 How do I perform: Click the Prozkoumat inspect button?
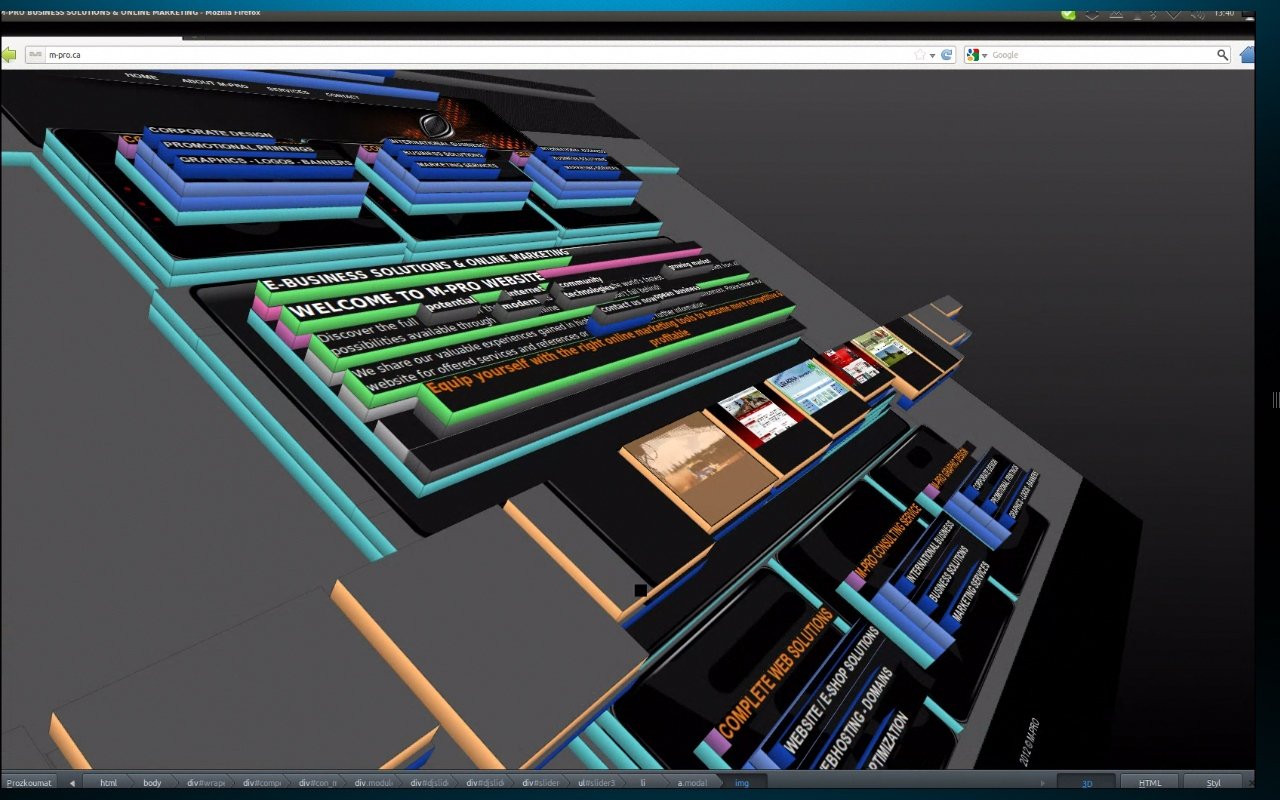(x=28, y=783)
